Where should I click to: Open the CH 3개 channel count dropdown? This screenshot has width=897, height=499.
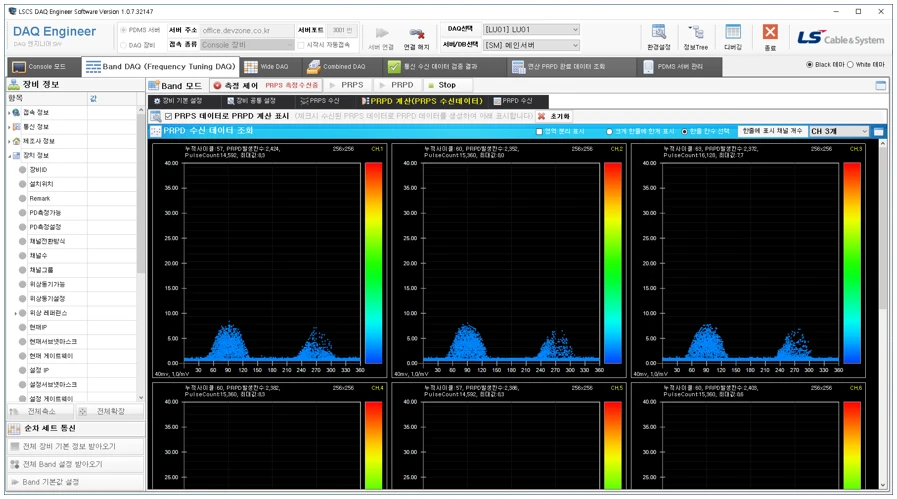[x=839, y=132]
